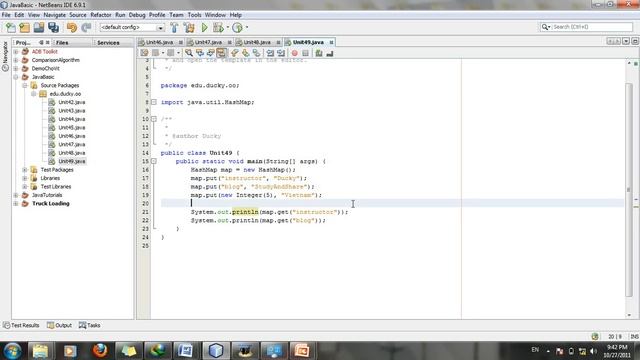Click the New File toolbar icon

click(x=11, y=27)
